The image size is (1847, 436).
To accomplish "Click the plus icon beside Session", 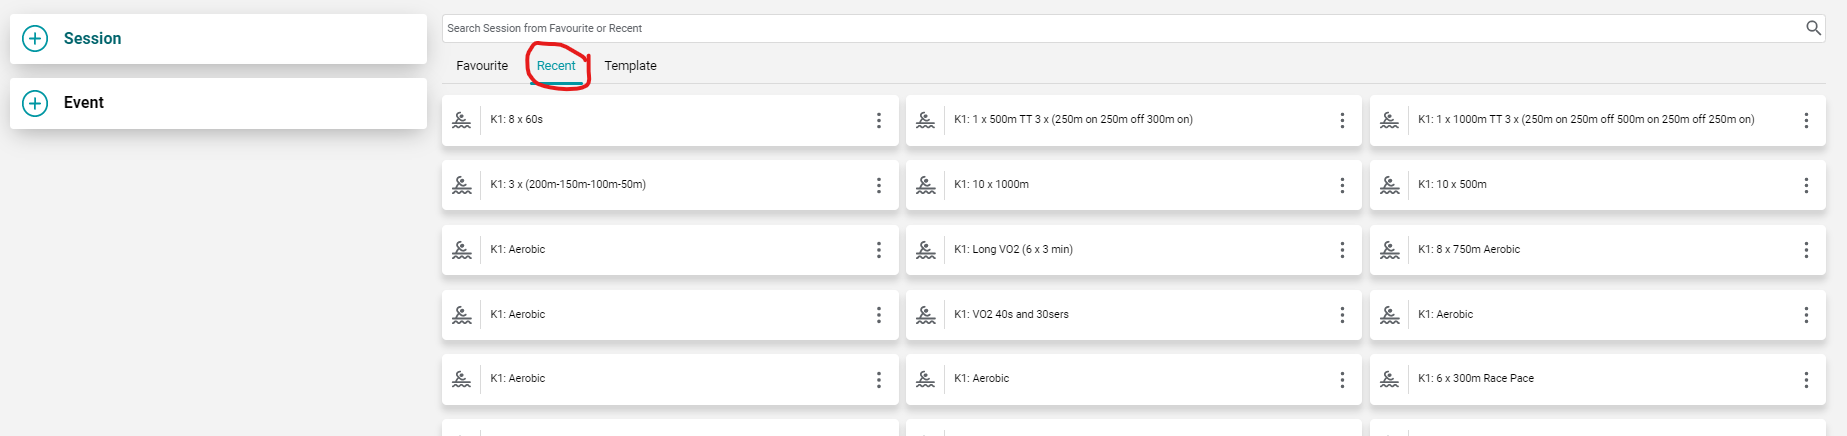I will point(35,39).
